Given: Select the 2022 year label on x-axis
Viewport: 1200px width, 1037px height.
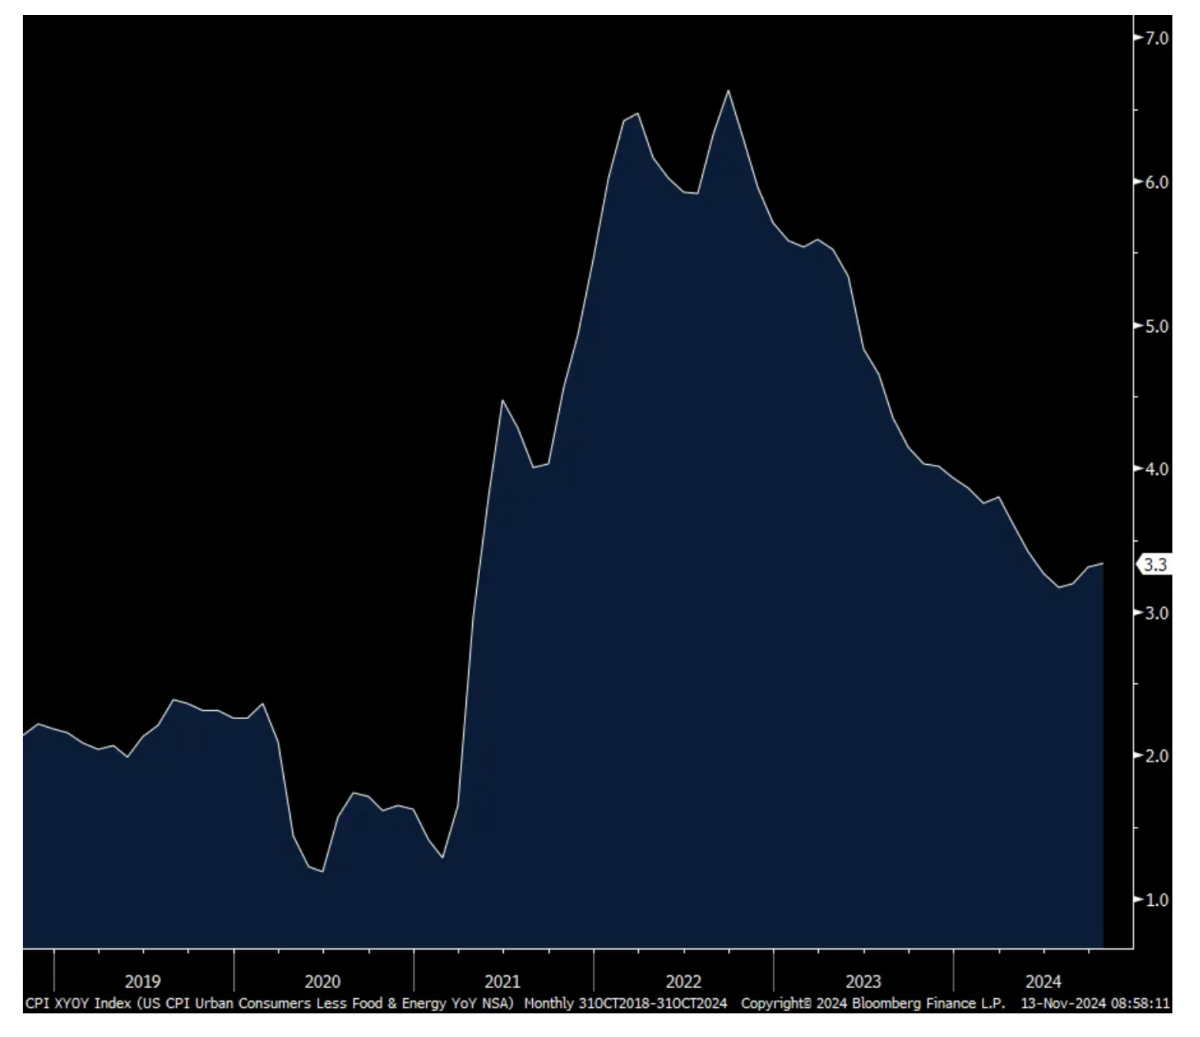Looking at the screenshot, I should pos(683,981).
